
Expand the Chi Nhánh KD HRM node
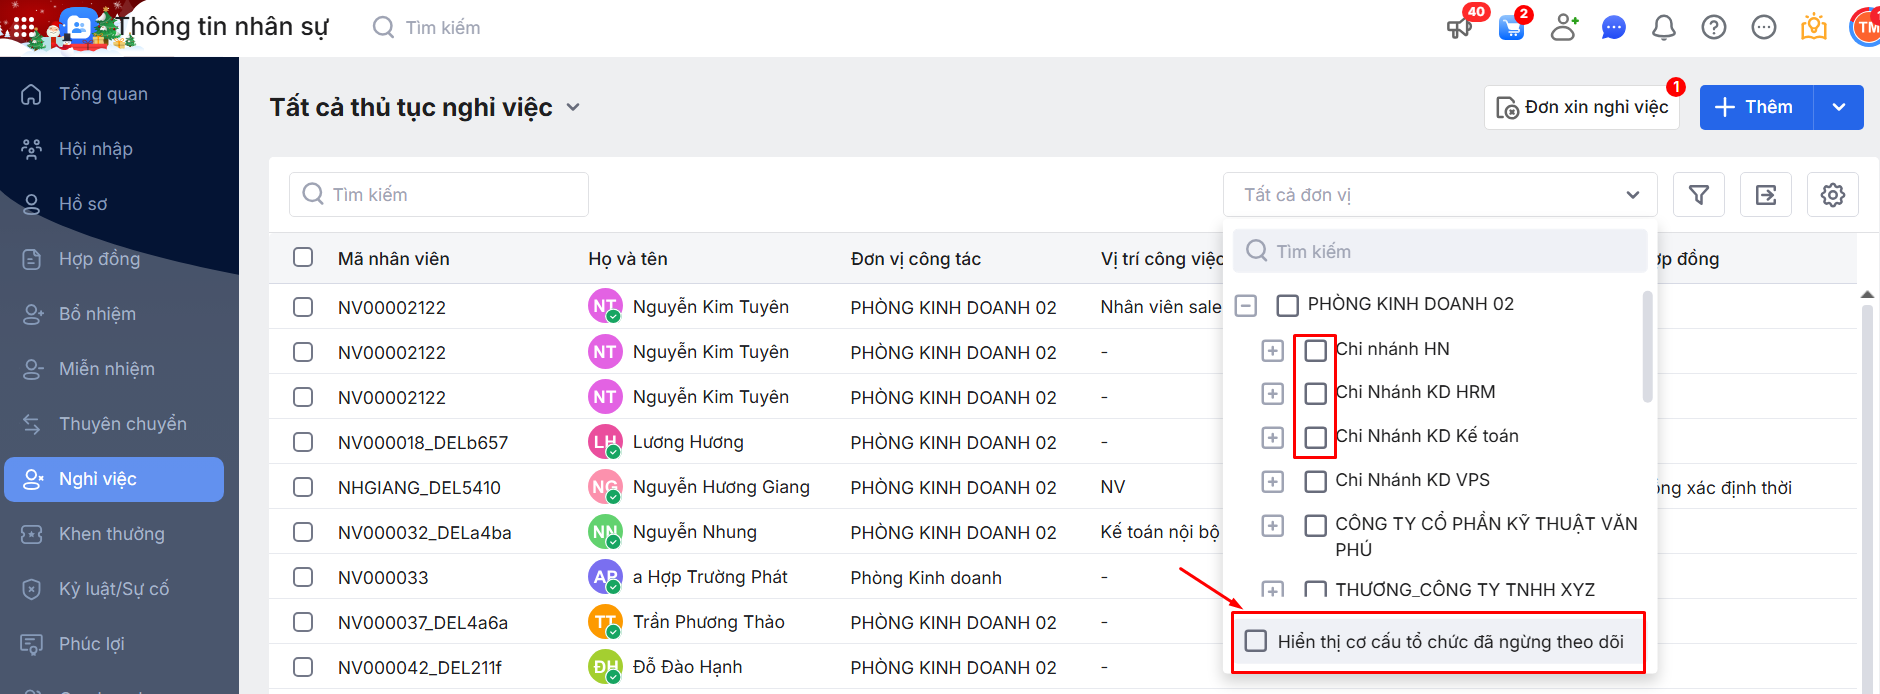1272,393
